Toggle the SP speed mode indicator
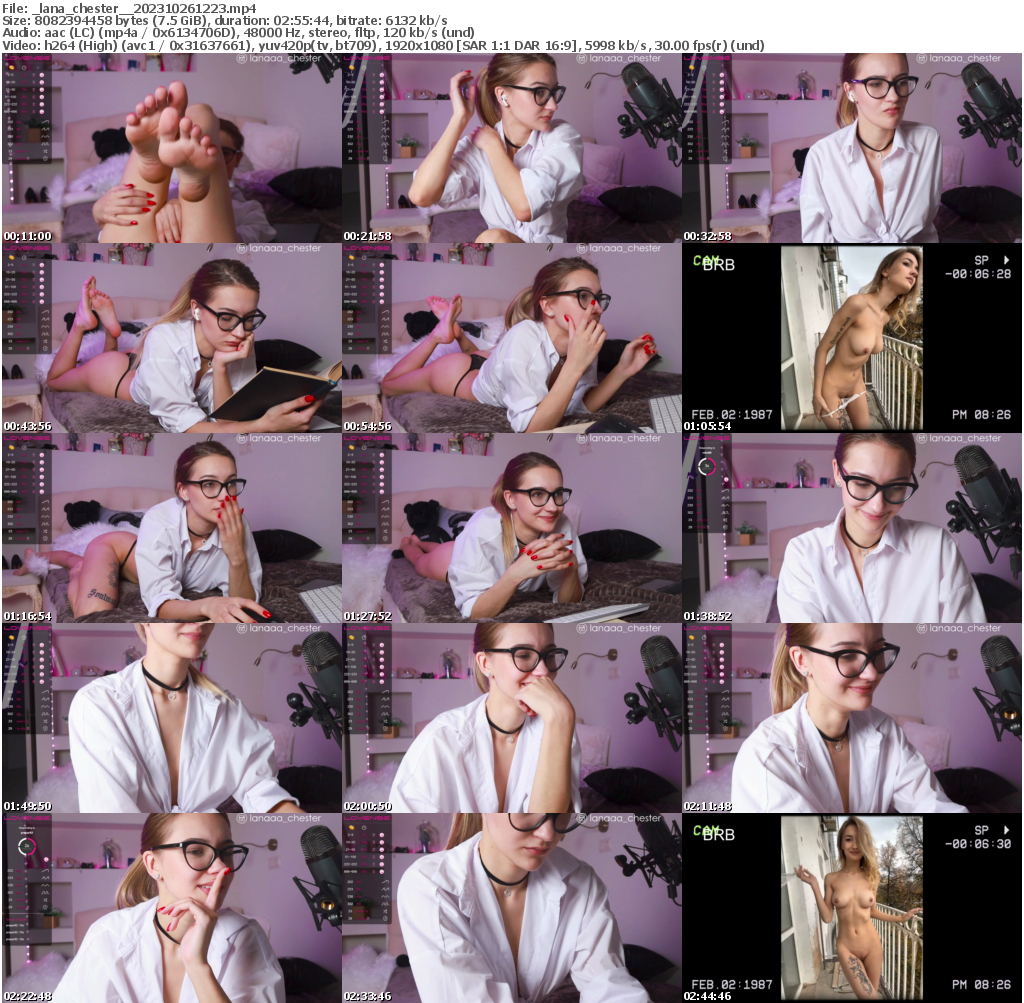The width and height of the screenshot is (1024, 1003). [x=981, y=259]
